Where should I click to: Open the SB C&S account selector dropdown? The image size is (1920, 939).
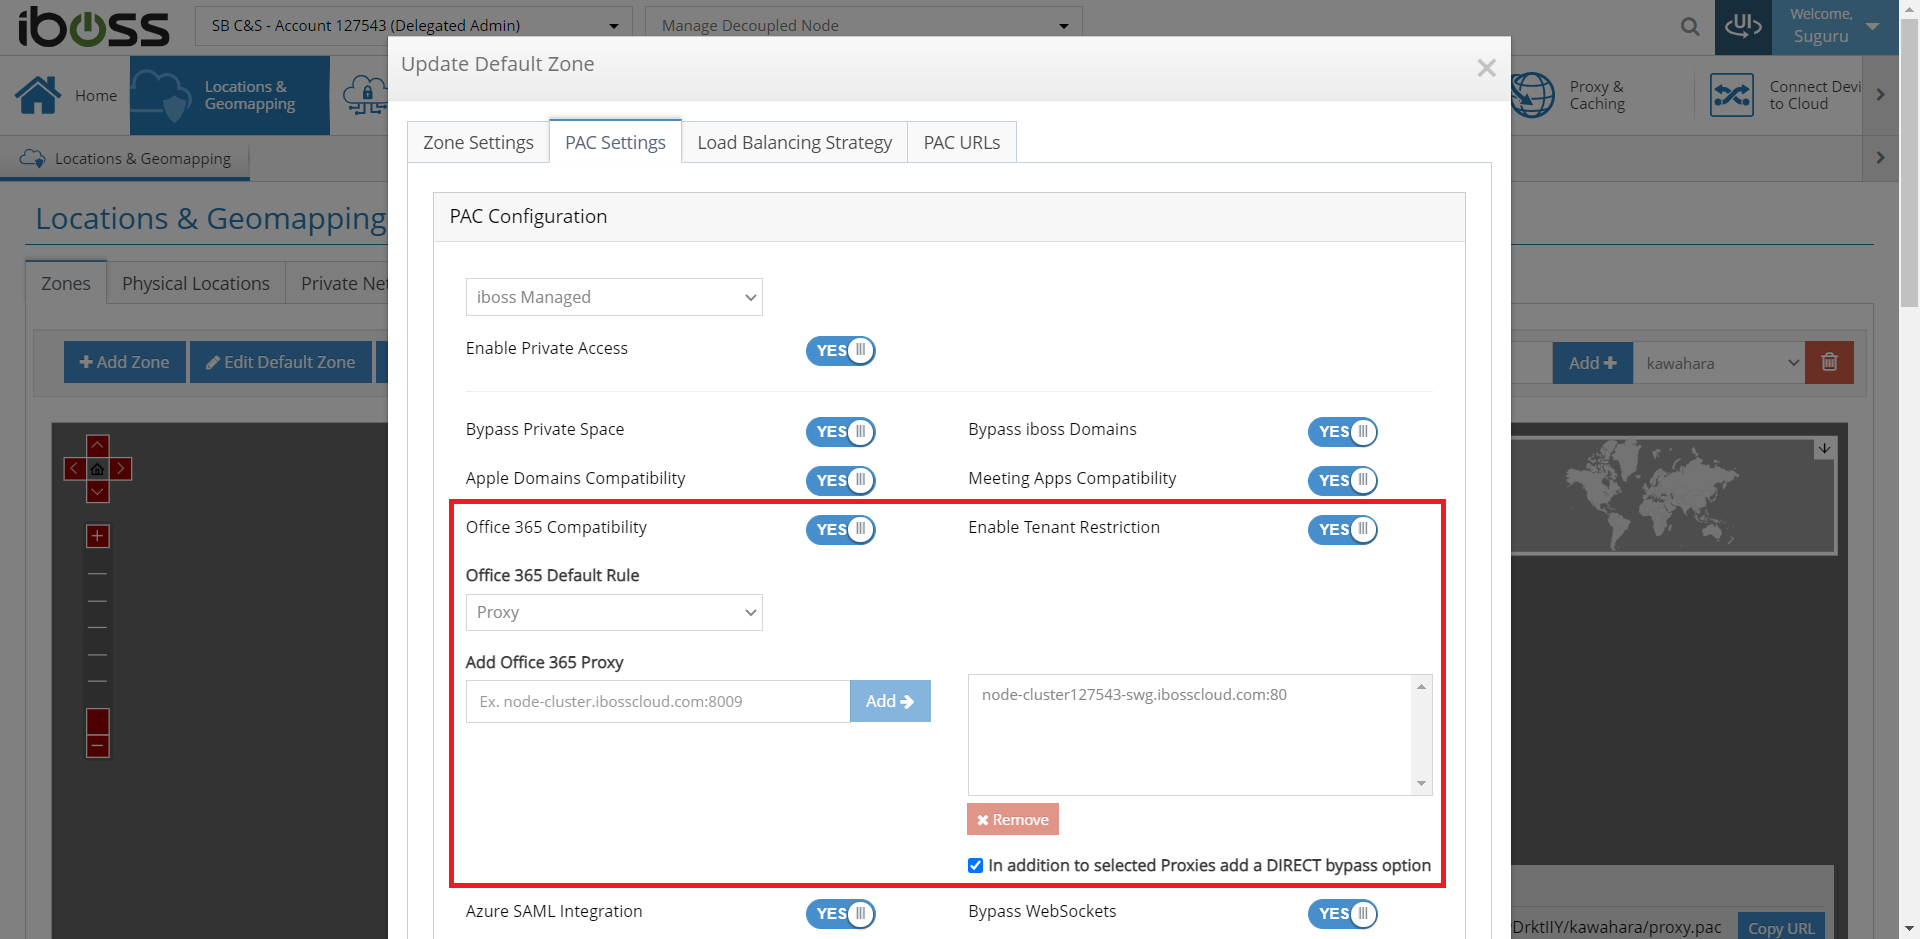point(414,26)
